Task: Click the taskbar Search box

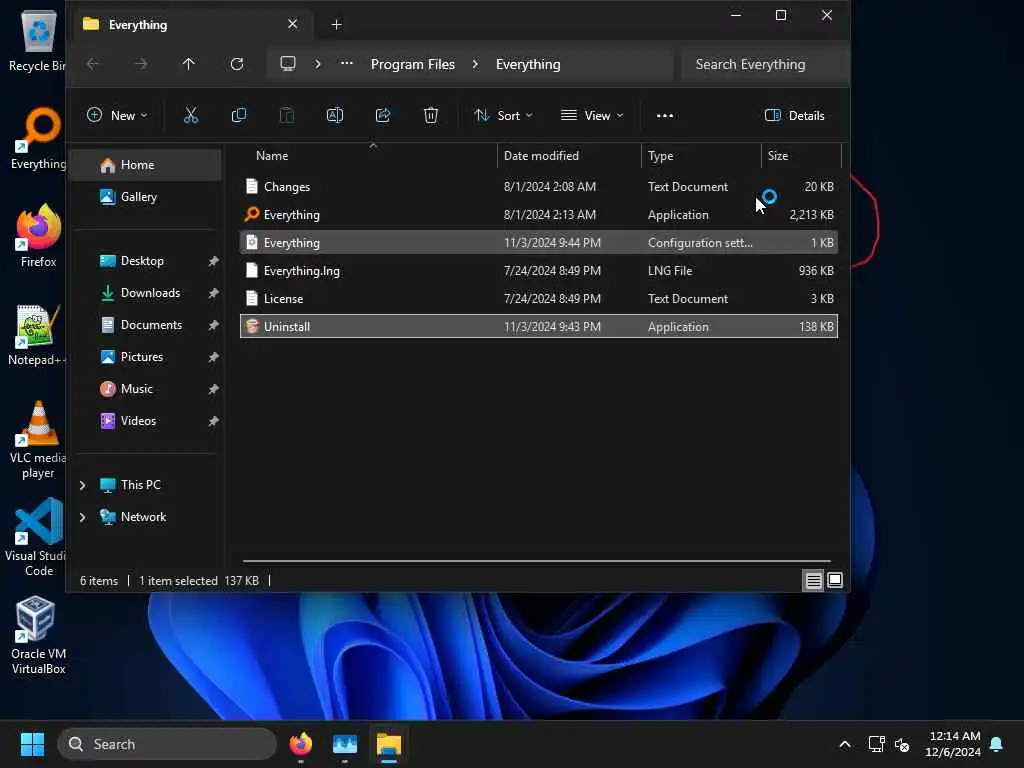Action: pos(167,744)
